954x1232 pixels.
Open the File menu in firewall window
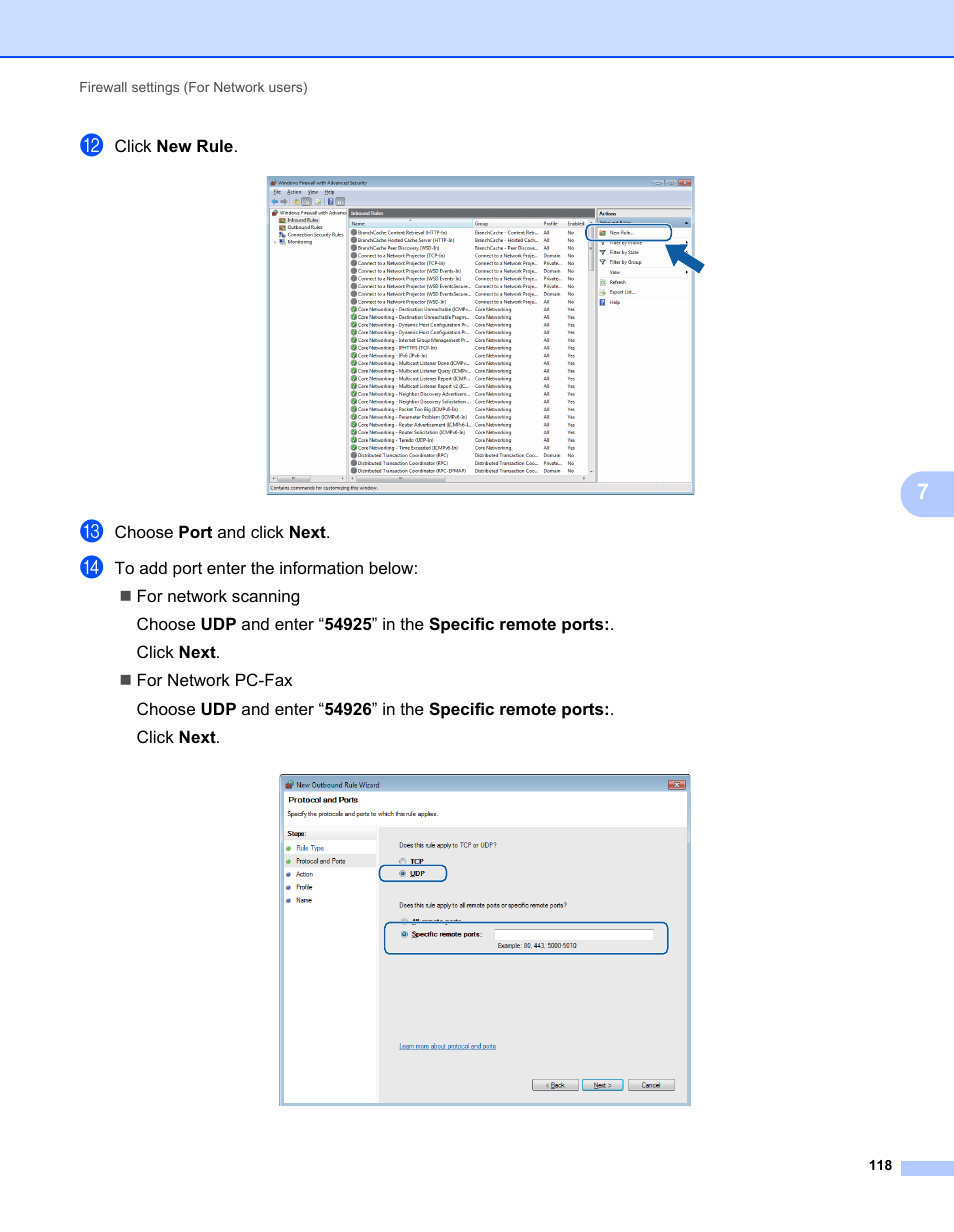(277, 192)
